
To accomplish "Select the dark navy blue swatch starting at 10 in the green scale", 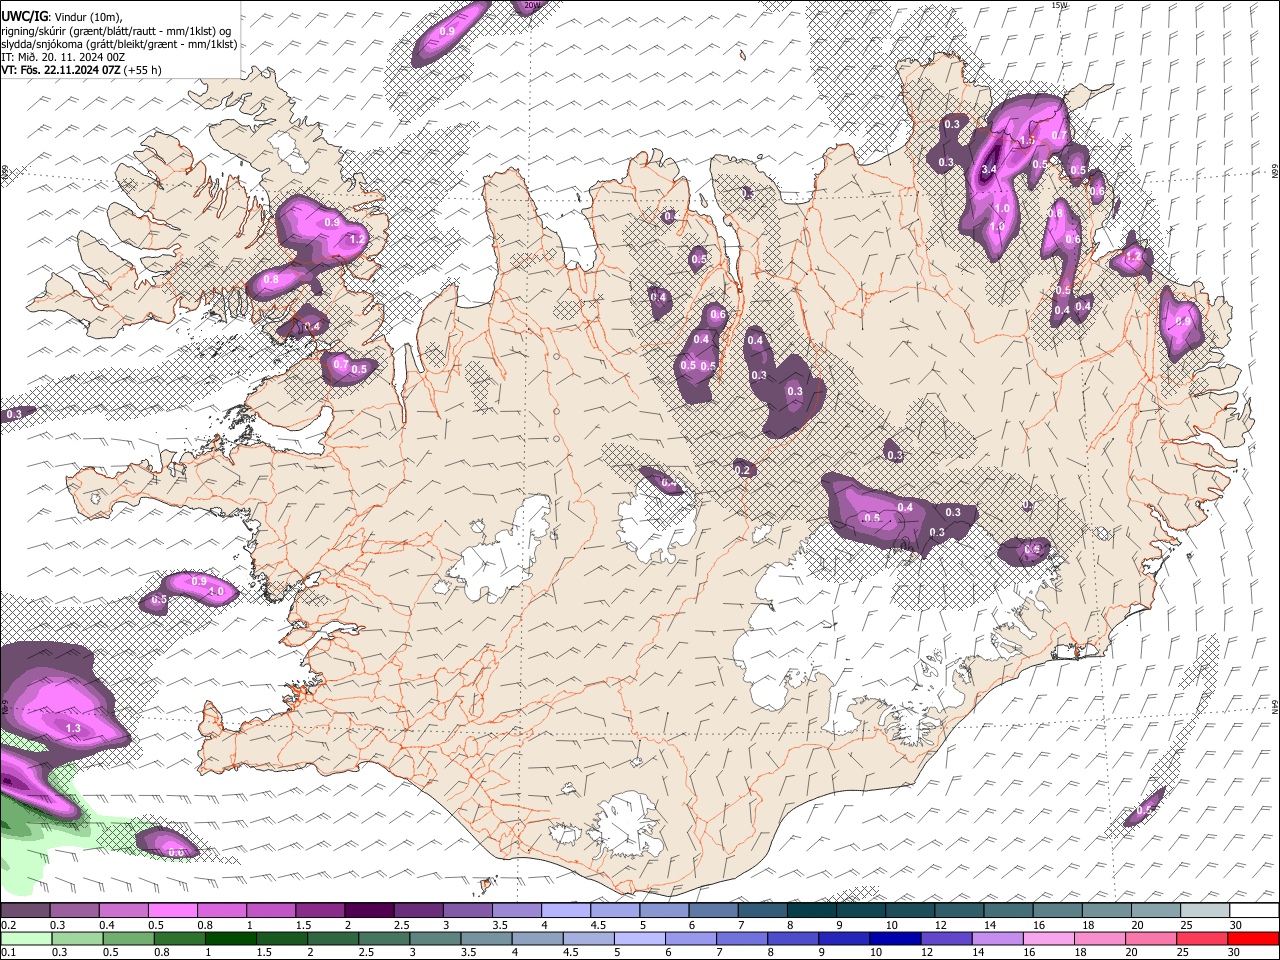I will click(x=894, y=938).
